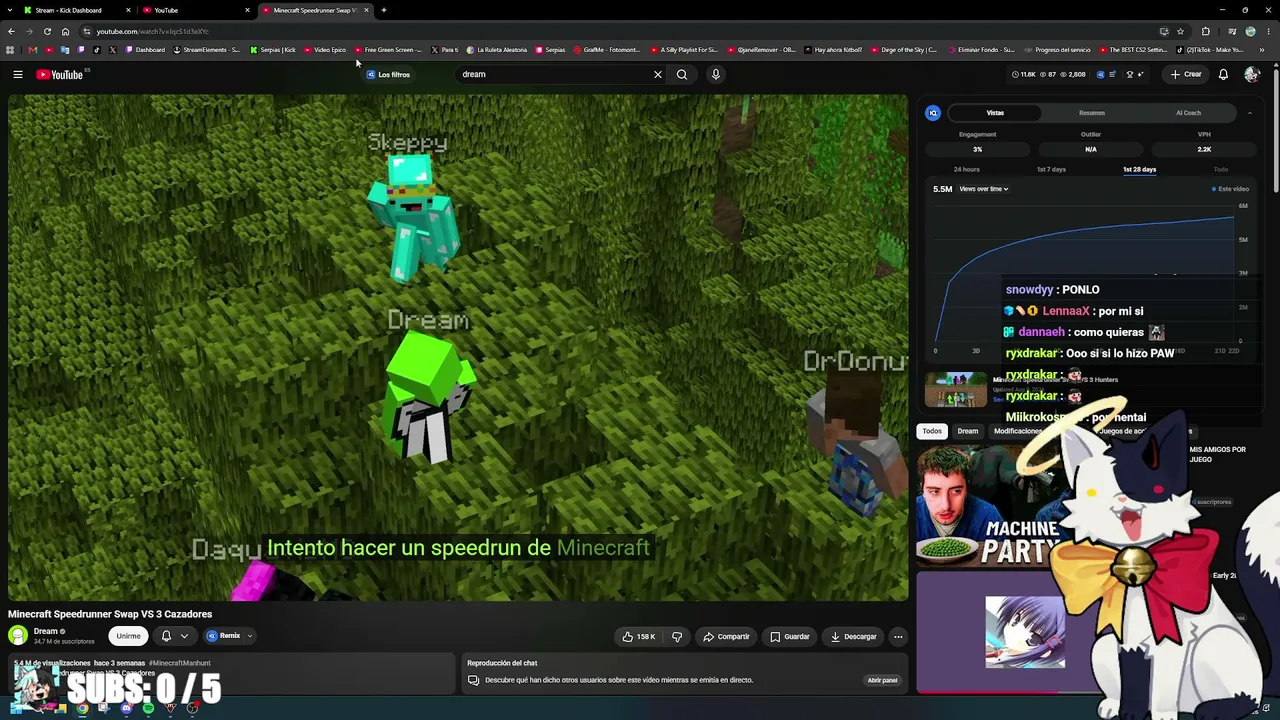Close the Minecraft Speedrunner Swap tab

point(366,10)
